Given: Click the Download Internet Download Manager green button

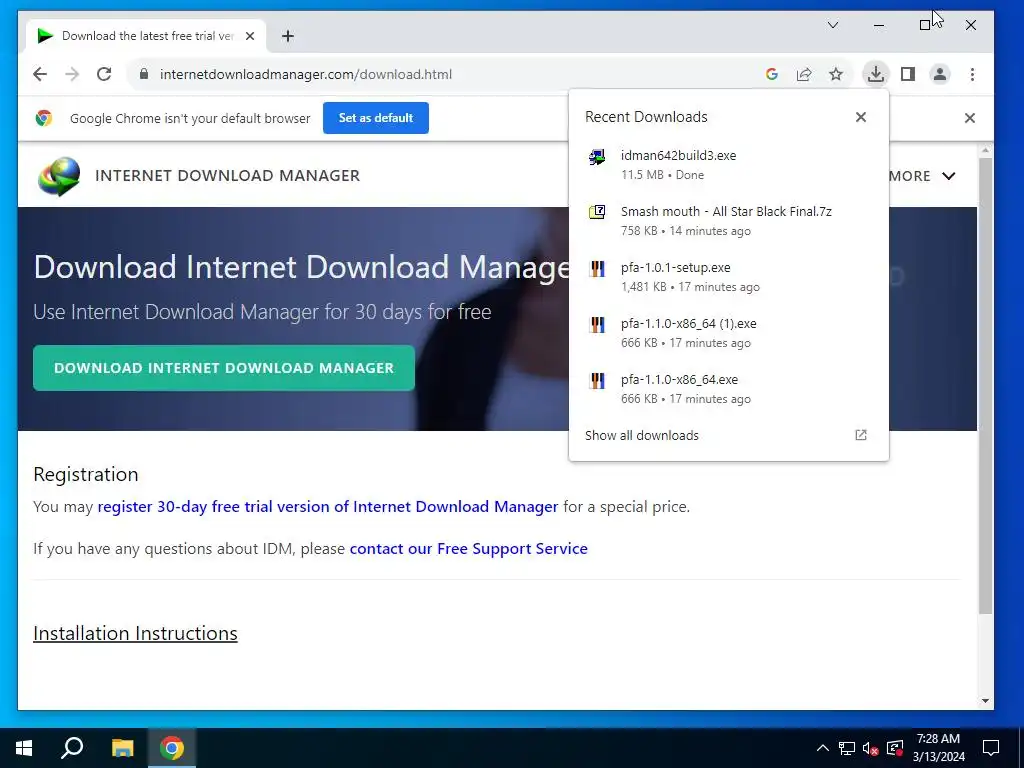Looking at the screenshot, I should [x=224, y=368].
